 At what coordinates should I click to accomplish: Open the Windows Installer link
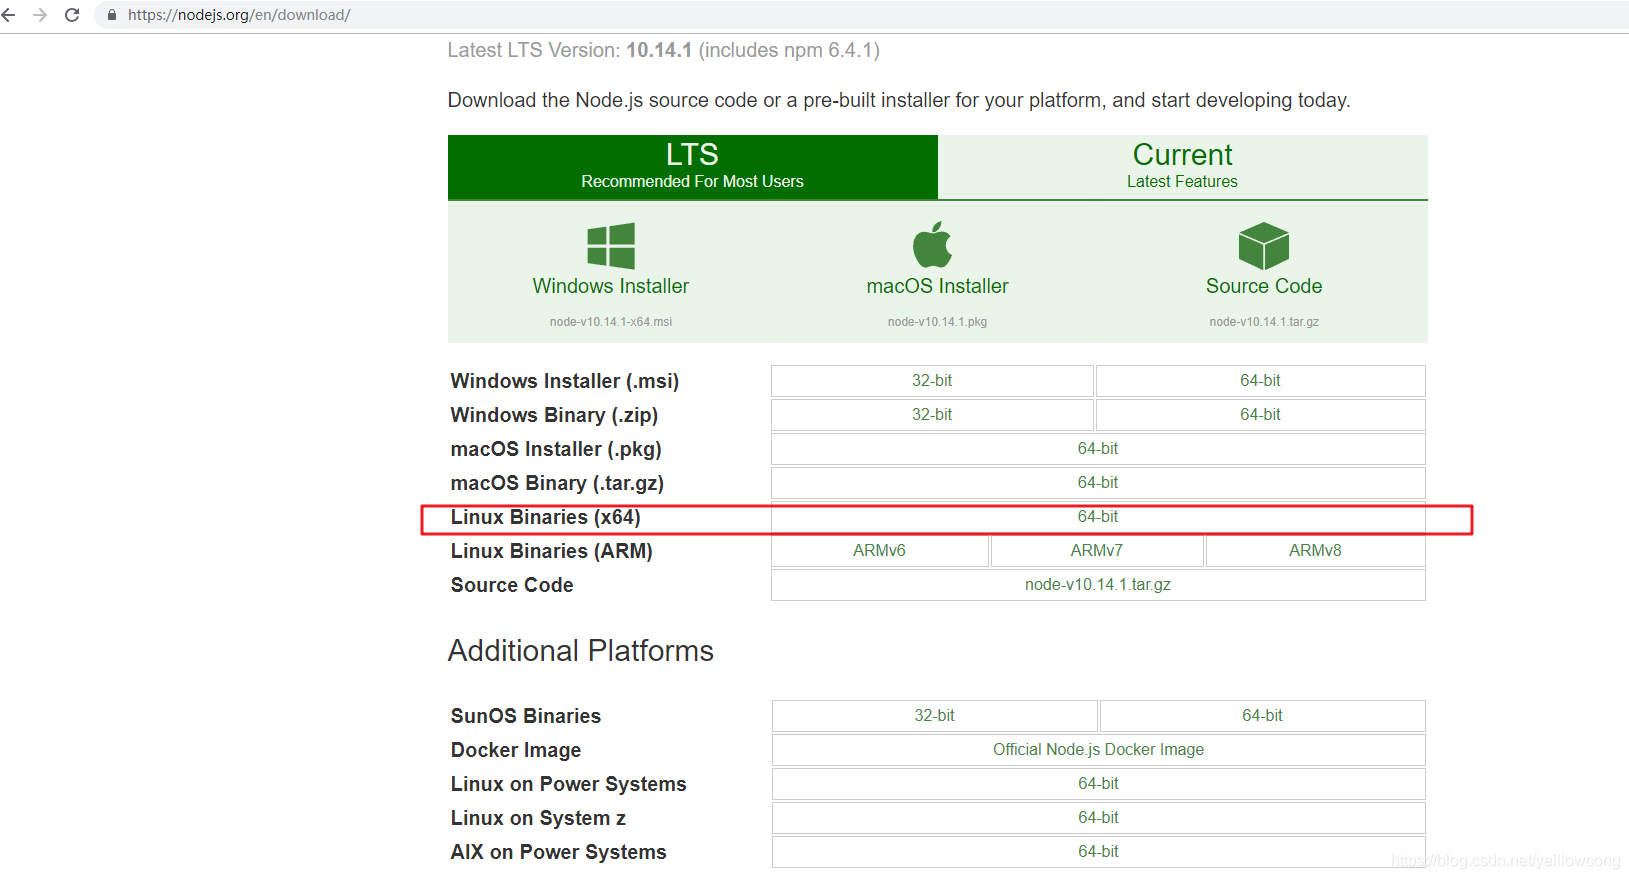pyautogui.click(x=611, y=286)
